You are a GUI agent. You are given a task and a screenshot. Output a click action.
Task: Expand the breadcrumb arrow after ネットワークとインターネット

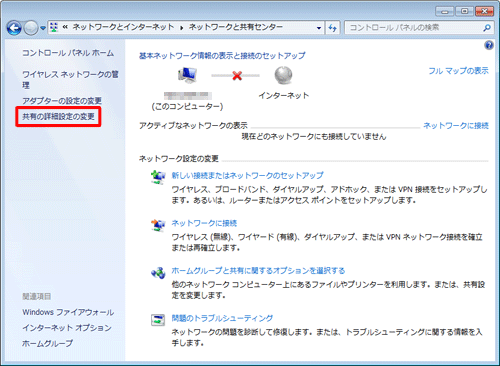click(x=182, y=28)
